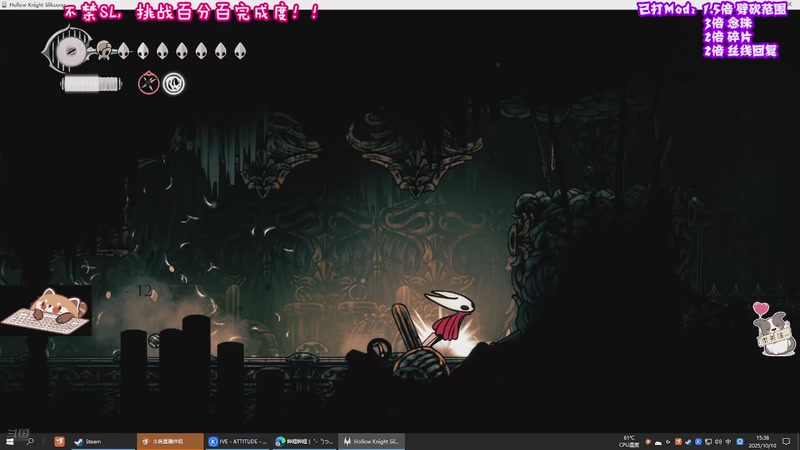The height and width of the screenshot is (450, 800).
Task: Open the volume speaker tray icon
Action: pyautogui.click(x=718, y=442)
